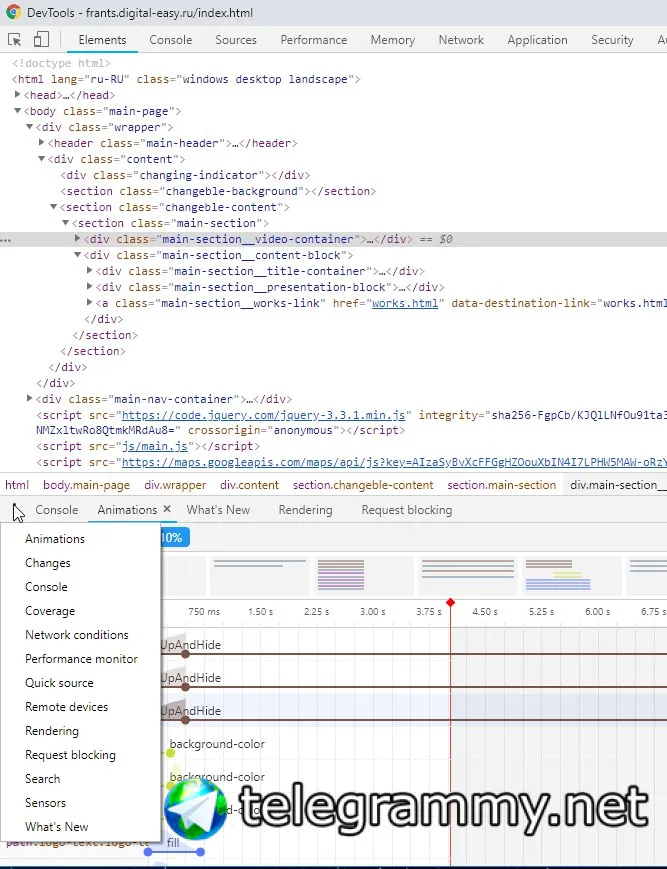The image size is (667, 869).
Task: Select the changing-indicator div row
Action: (185, 175)
